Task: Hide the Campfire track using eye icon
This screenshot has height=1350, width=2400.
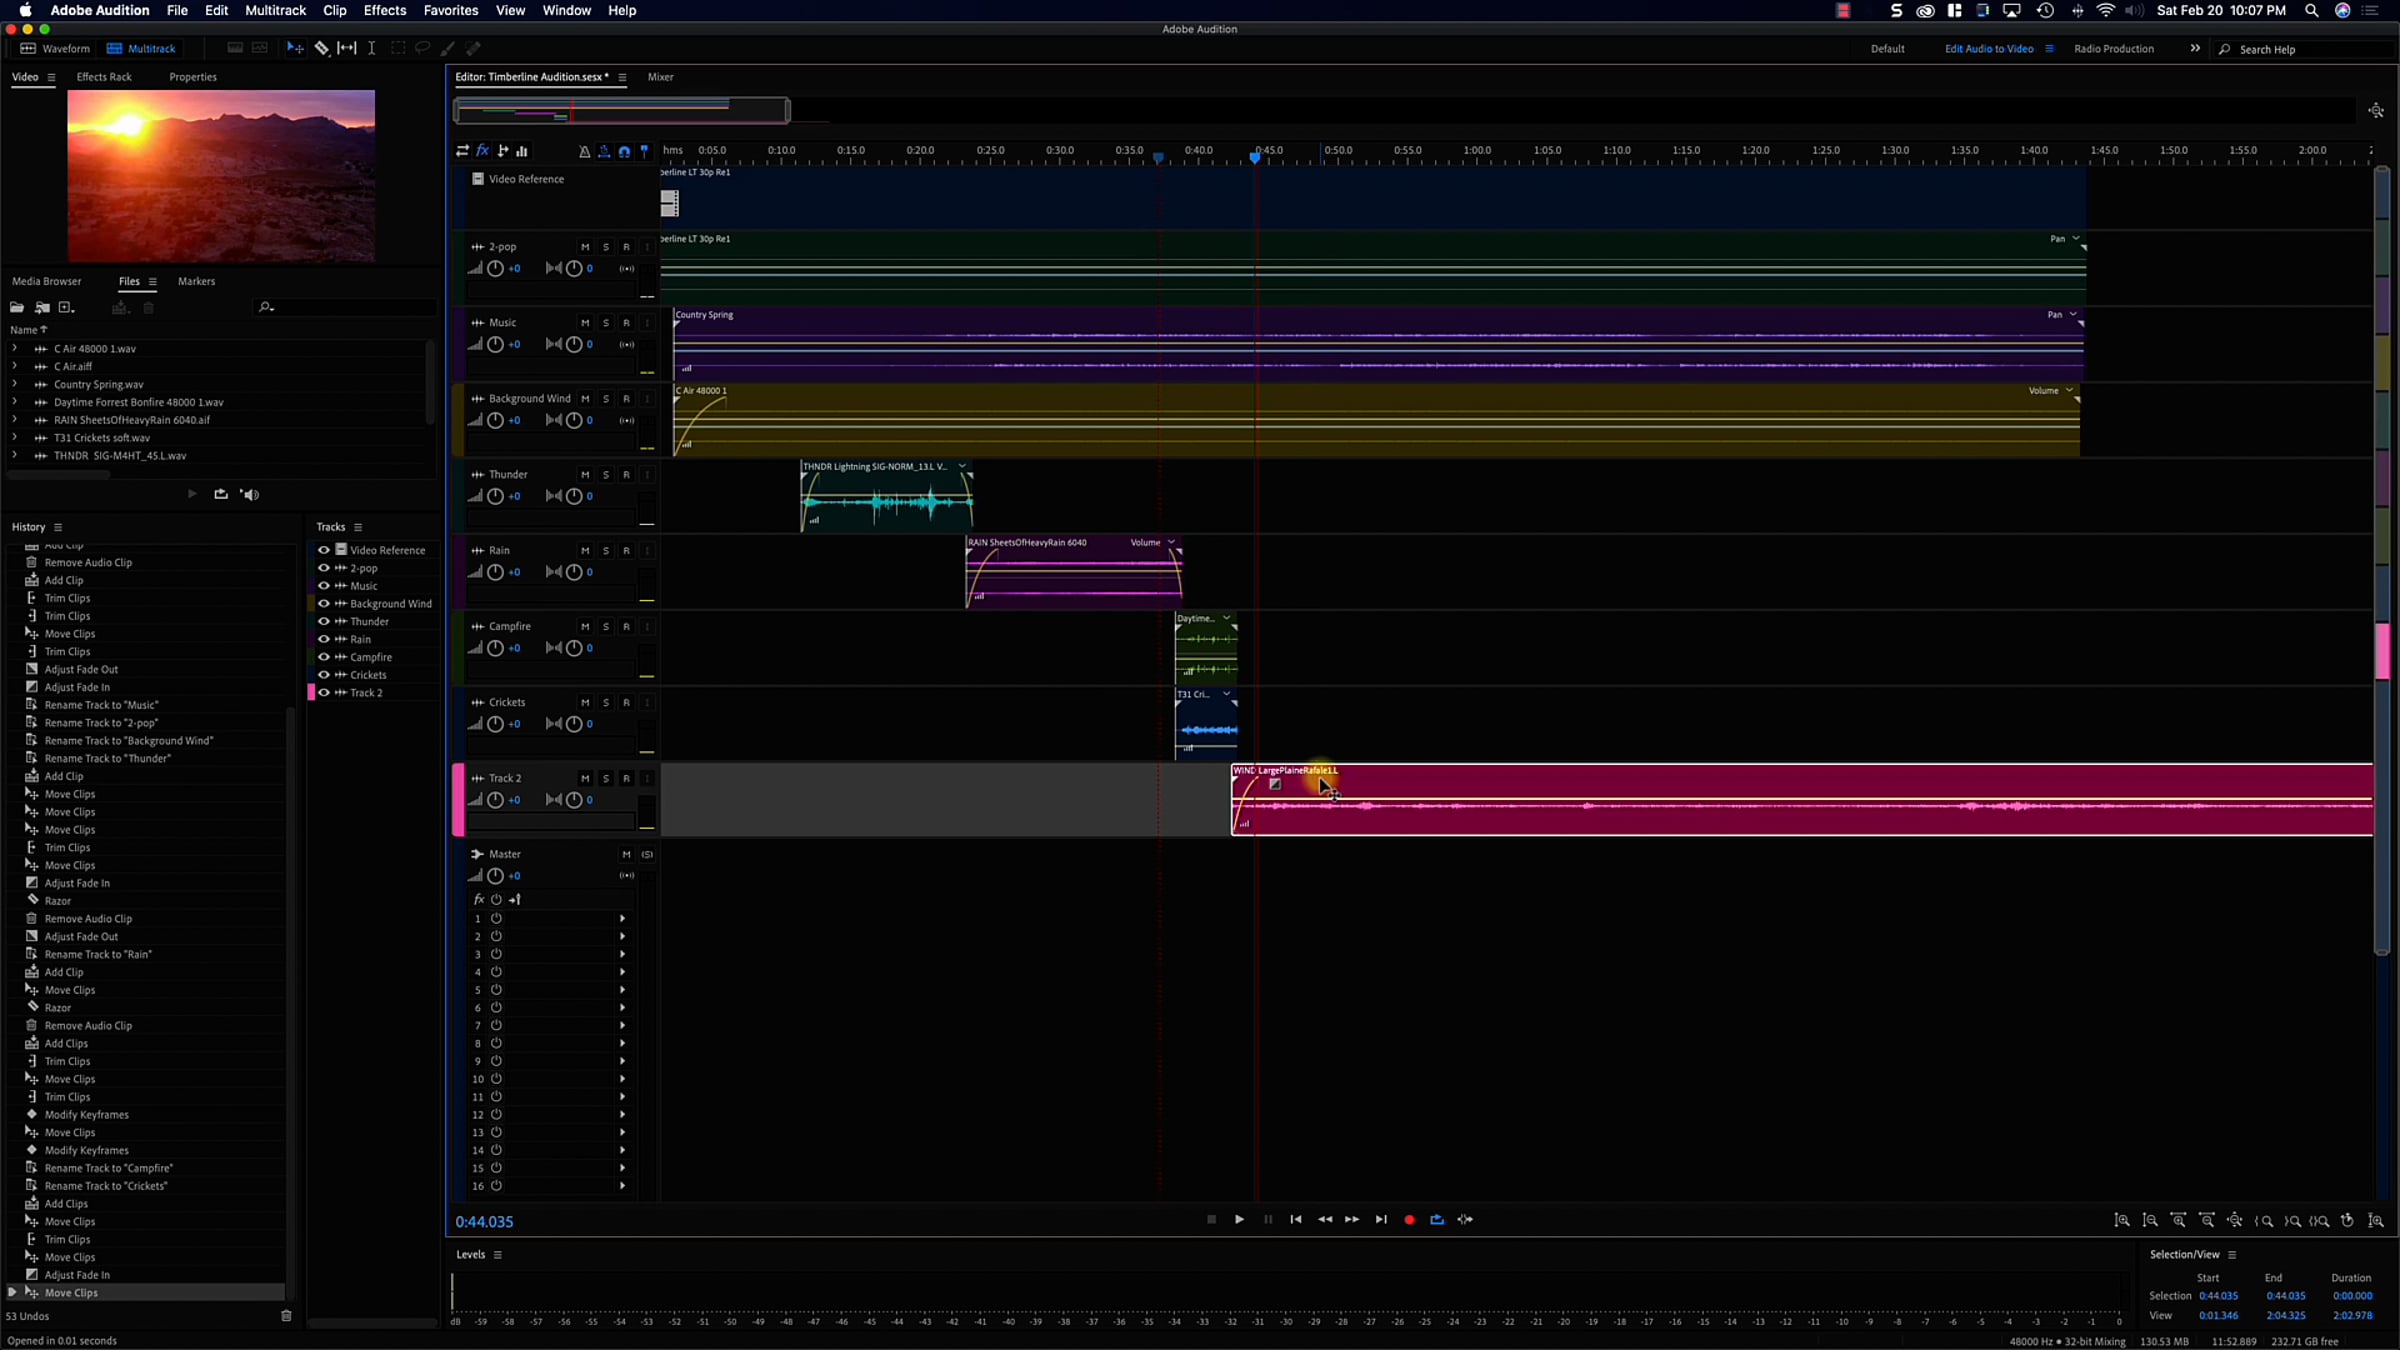Action: point(323,657)
